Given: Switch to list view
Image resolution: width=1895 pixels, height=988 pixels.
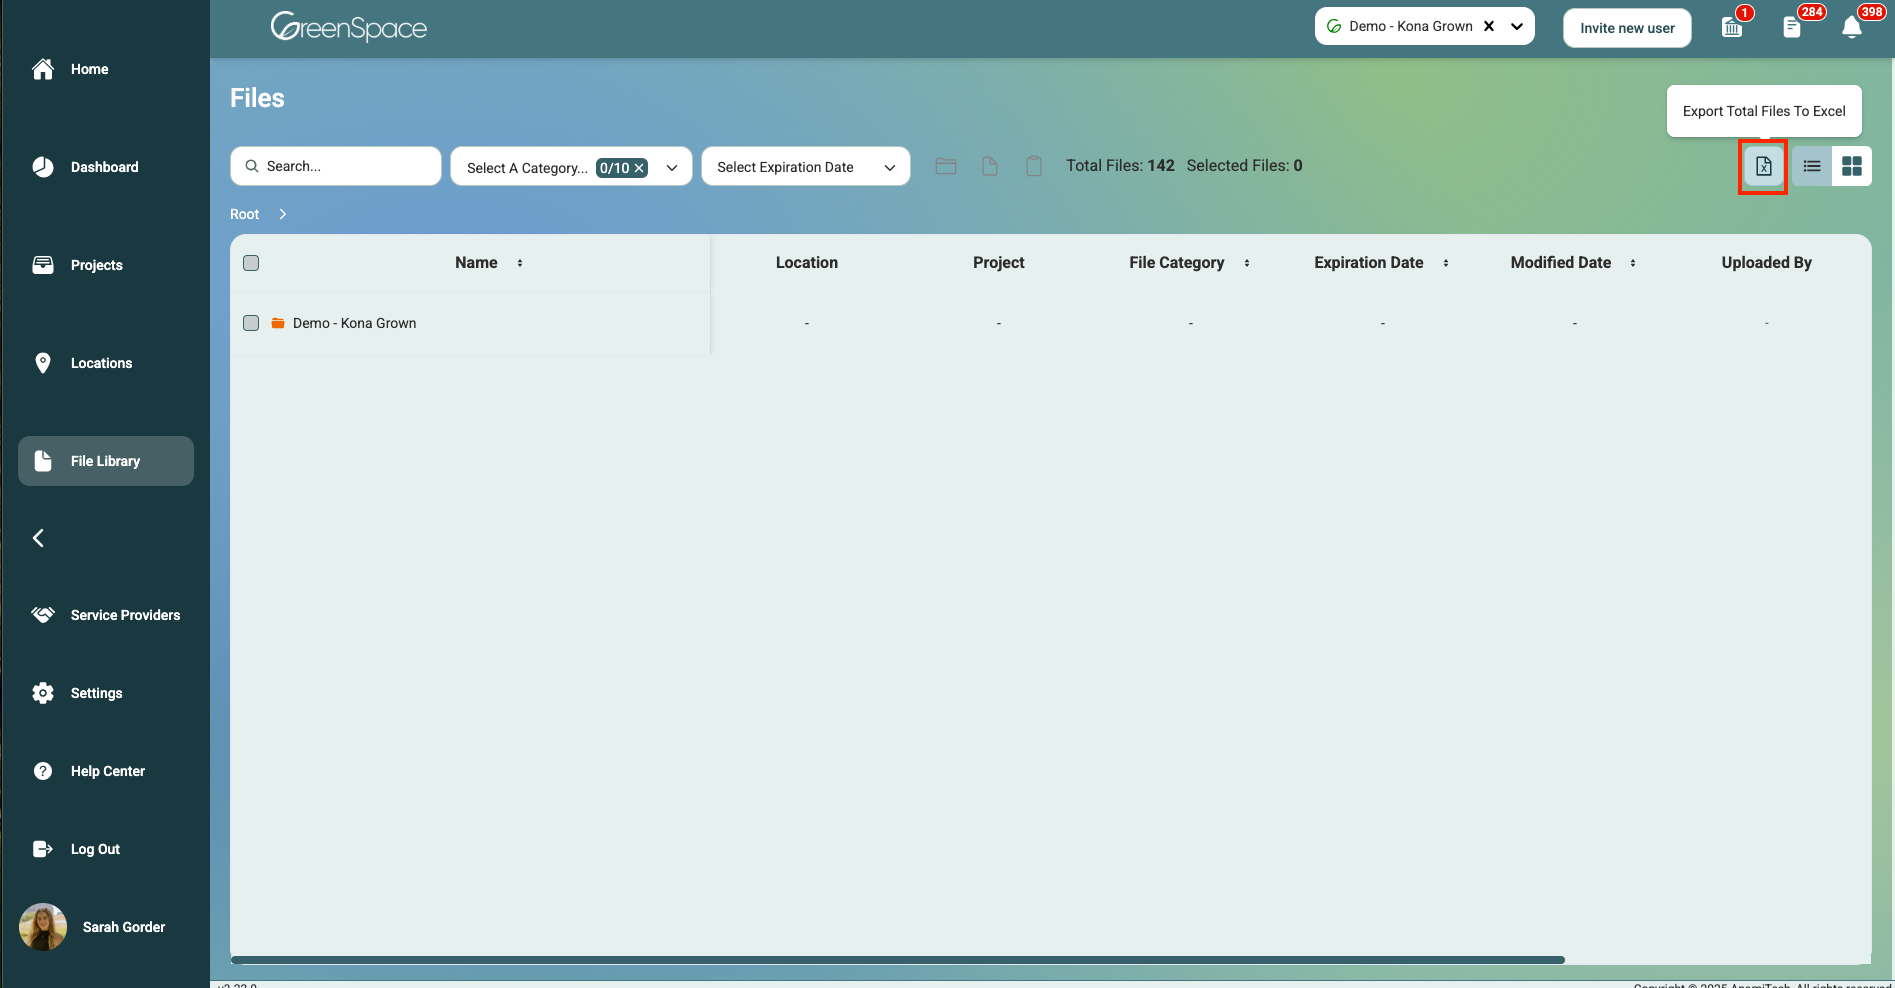Looking at the screenshot, I should pyautogui.click(x=1812, y=166).
